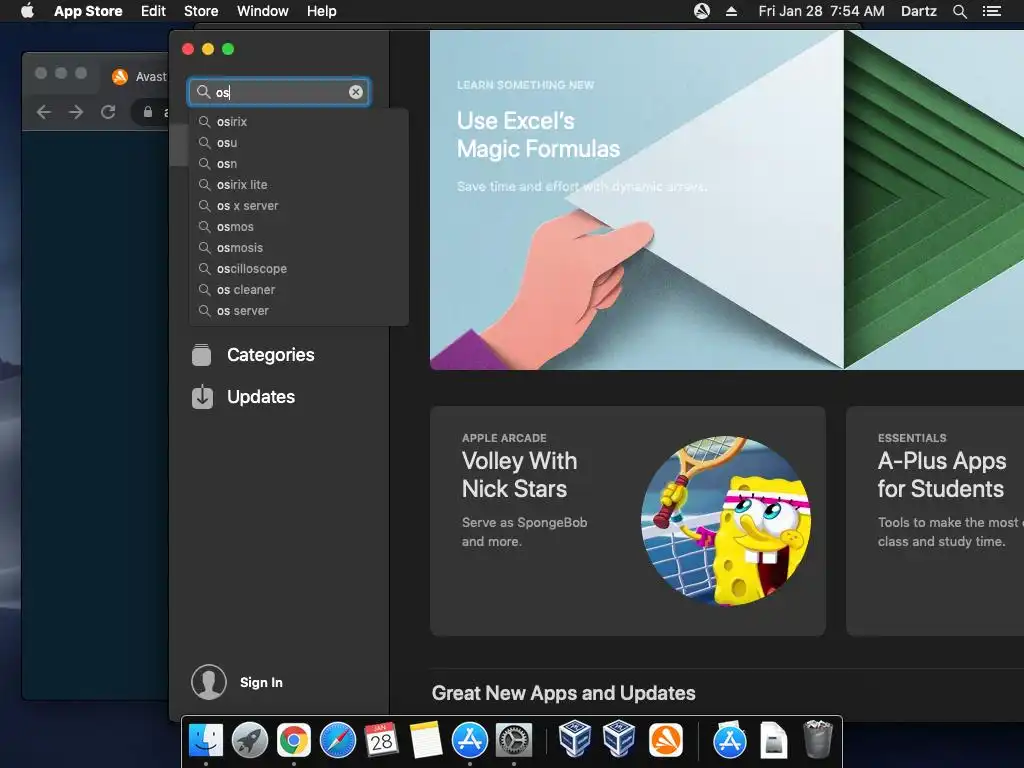Choose the 'osirix lite' search suggestion
Screen dimensions: 1024x768
(298, 185)
